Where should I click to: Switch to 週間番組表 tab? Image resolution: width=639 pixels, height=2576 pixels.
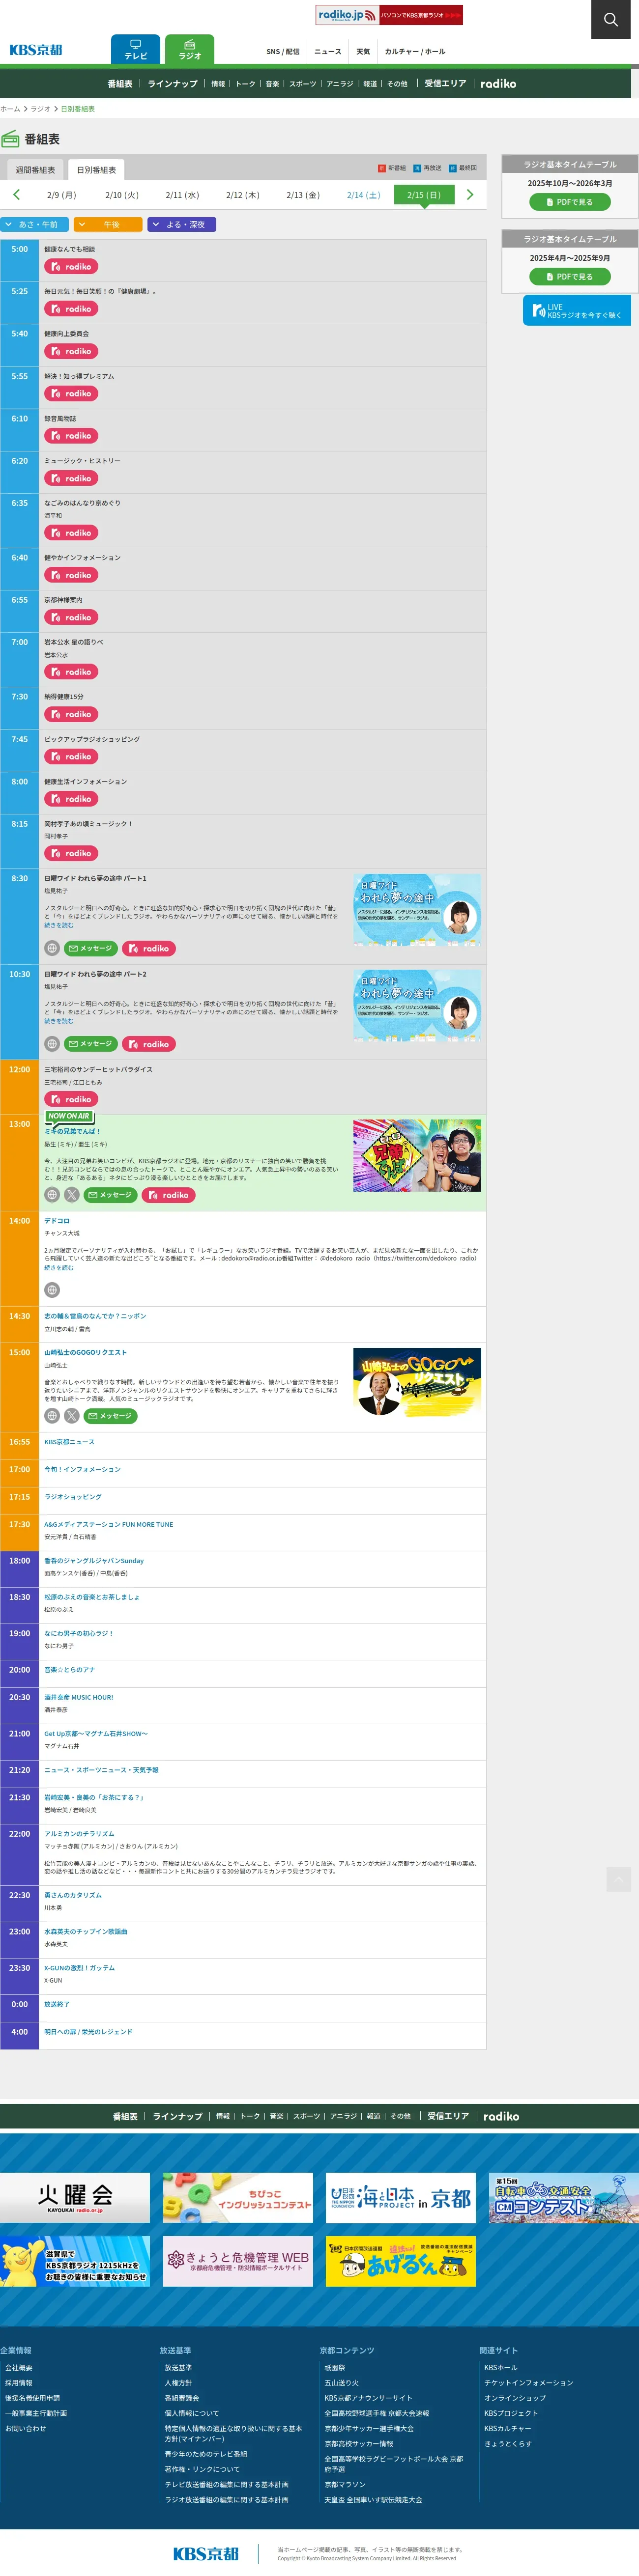35,170
